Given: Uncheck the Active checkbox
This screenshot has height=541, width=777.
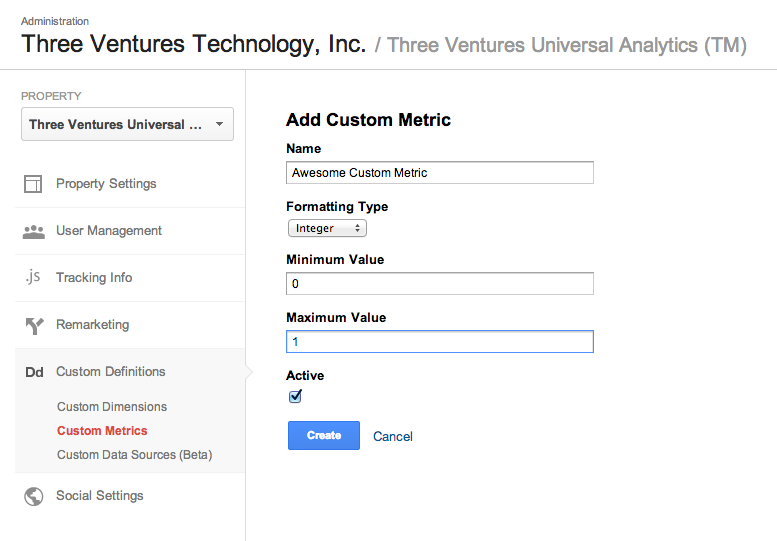Looking at the screenshot, I should click(x=295, y=396).
